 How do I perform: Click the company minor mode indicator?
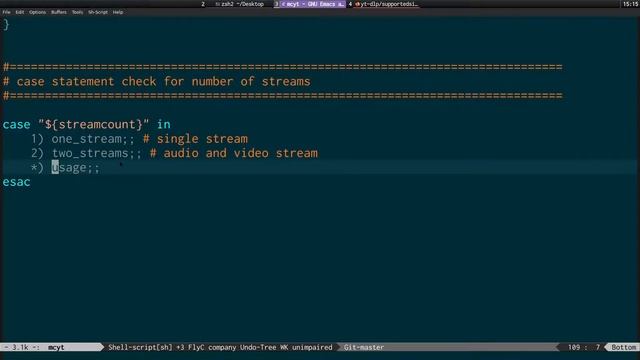pos(222,347)
